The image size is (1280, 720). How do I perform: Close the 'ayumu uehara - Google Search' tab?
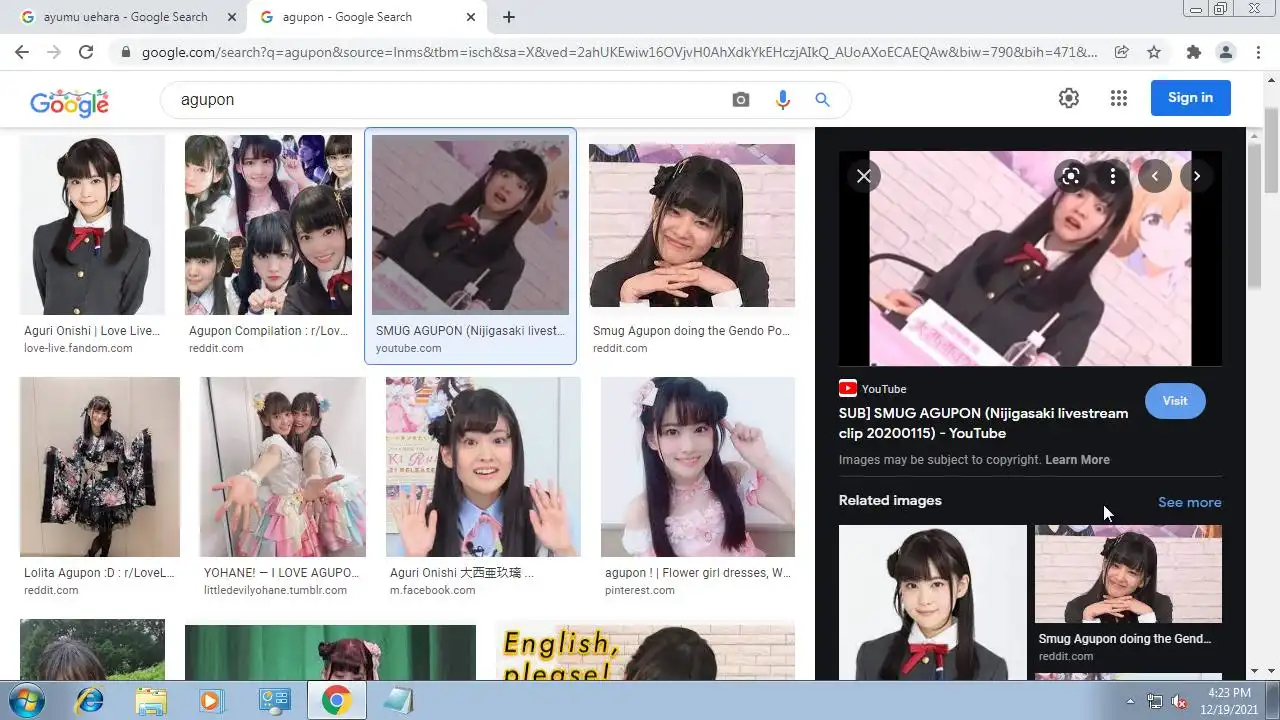pyautogui.click(x=232, y=17)
